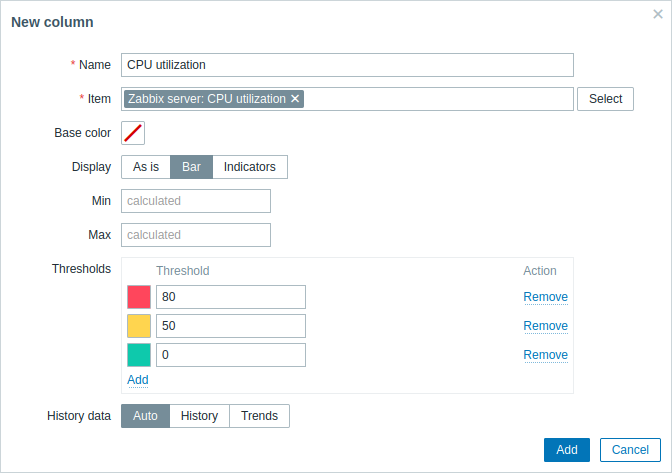This screenshot has width=672, height=473.
Task: Remove the Zabbix server CPU utilization item tag
Action: pyautogui.click(x=295, y=99)
